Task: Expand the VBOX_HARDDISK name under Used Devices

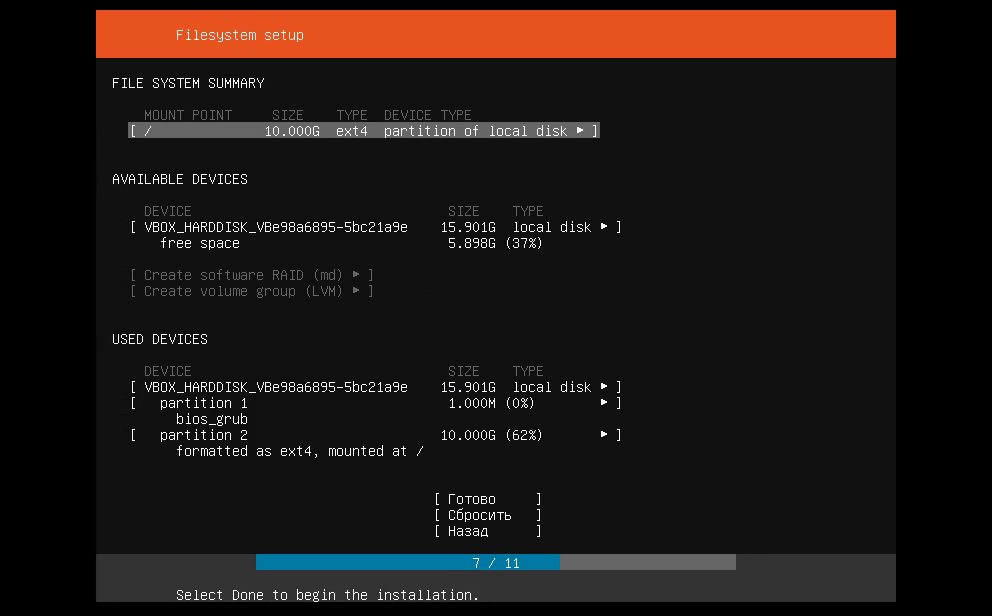Action: tap(276, 387)
